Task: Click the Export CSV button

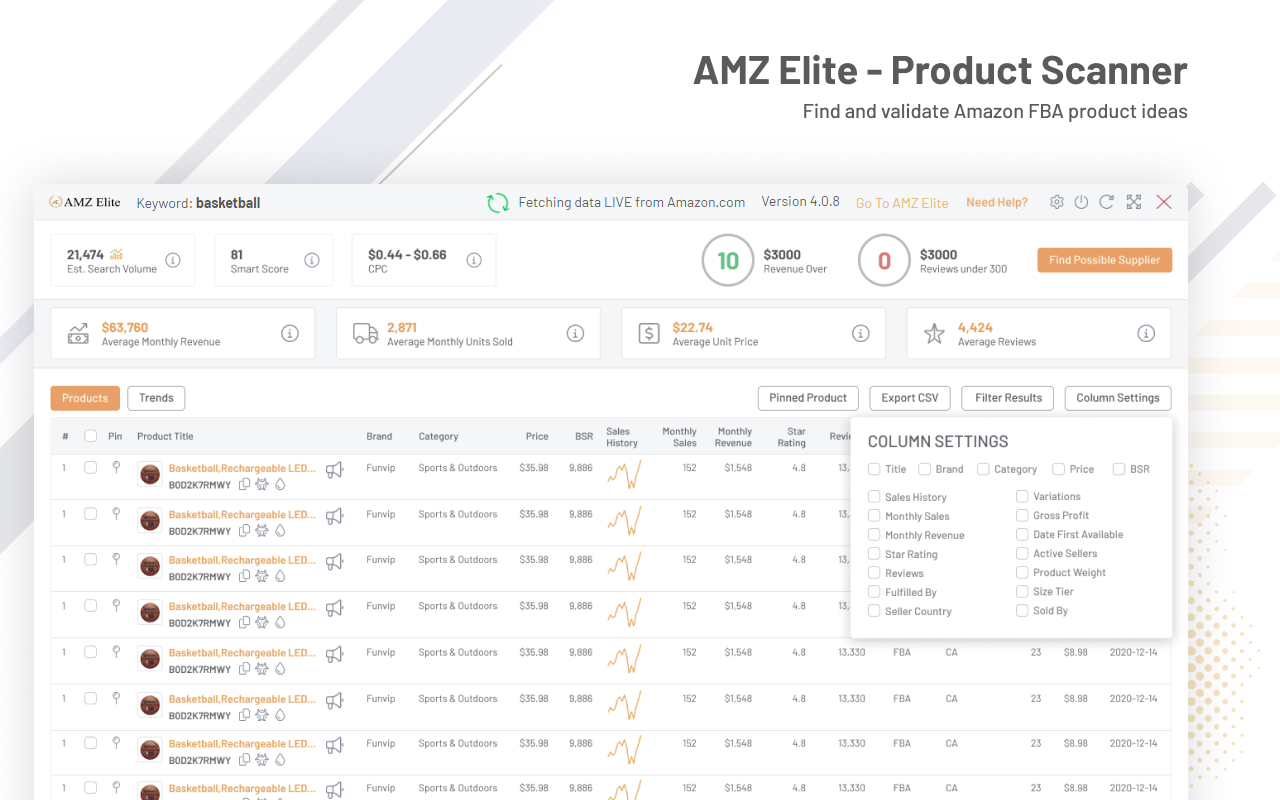Action: [910, 398]
